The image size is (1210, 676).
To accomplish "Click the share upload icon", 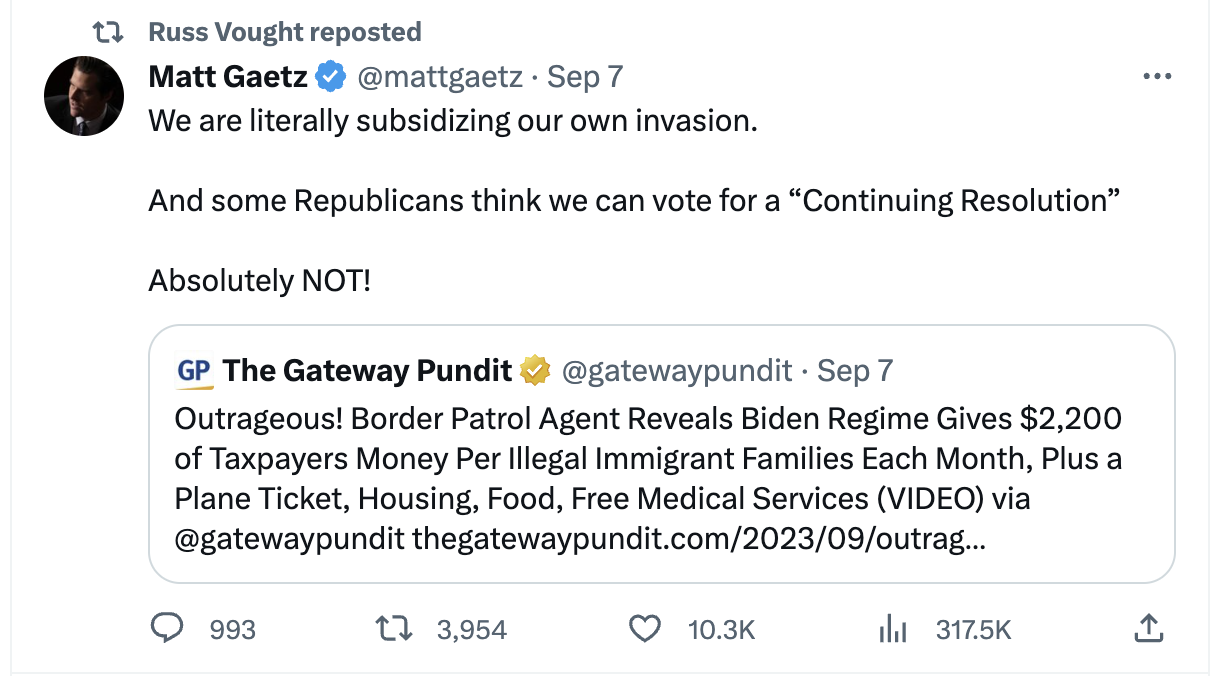I will (x=1148, y=629).
